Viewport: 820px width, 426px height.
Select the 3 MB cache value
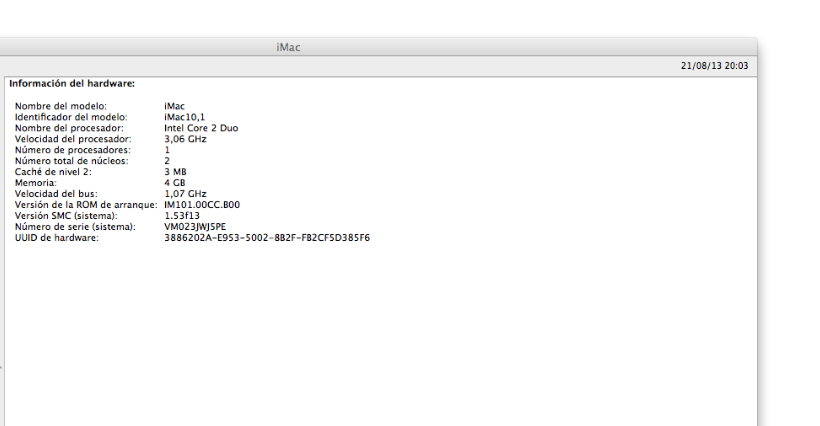click(175, 172)
